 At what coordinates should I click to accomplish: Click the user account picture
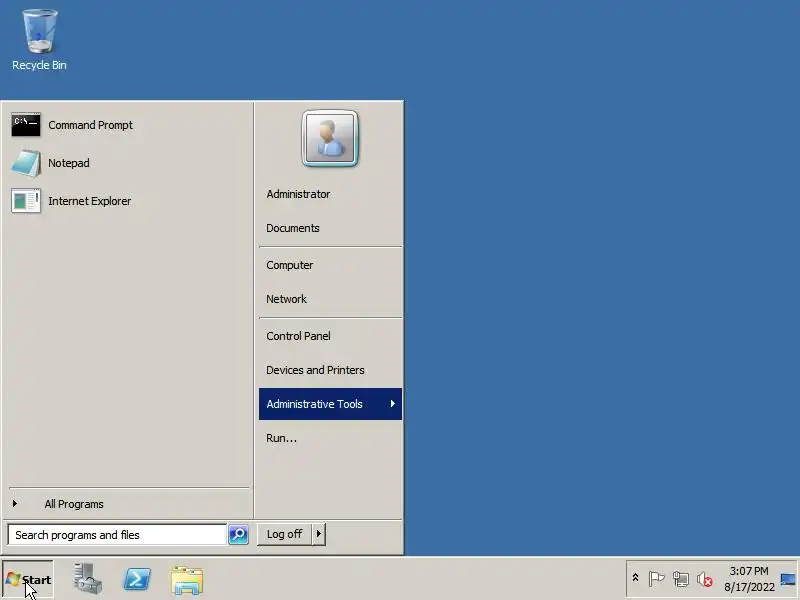pyautogui.click(x=330, y=138)
